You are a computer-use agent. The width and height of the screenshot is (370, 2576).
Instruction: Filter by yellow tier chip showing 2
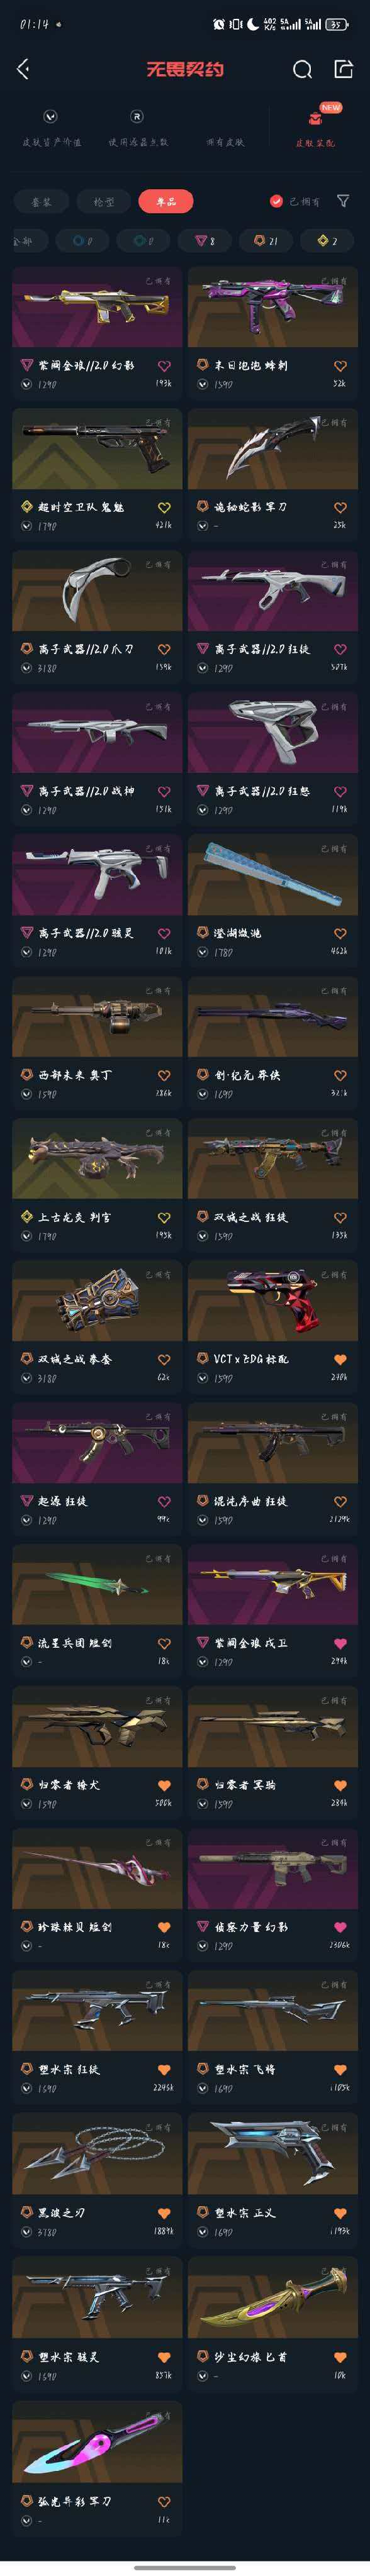(x=327, y=241)
